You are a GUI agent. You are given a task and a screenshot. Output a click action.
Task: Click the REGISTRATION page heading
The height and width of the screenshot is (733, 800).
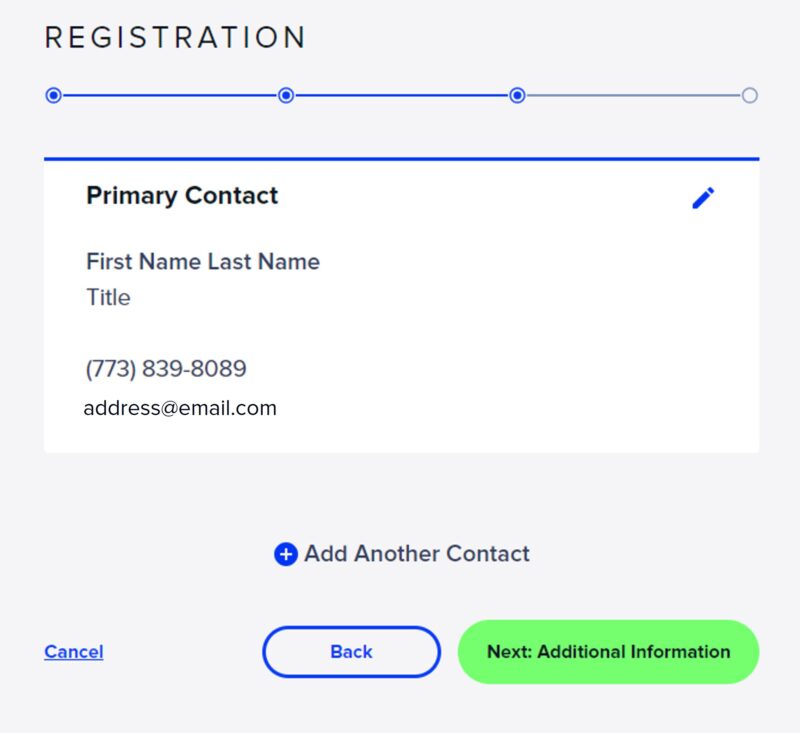[x=175, y=38]
